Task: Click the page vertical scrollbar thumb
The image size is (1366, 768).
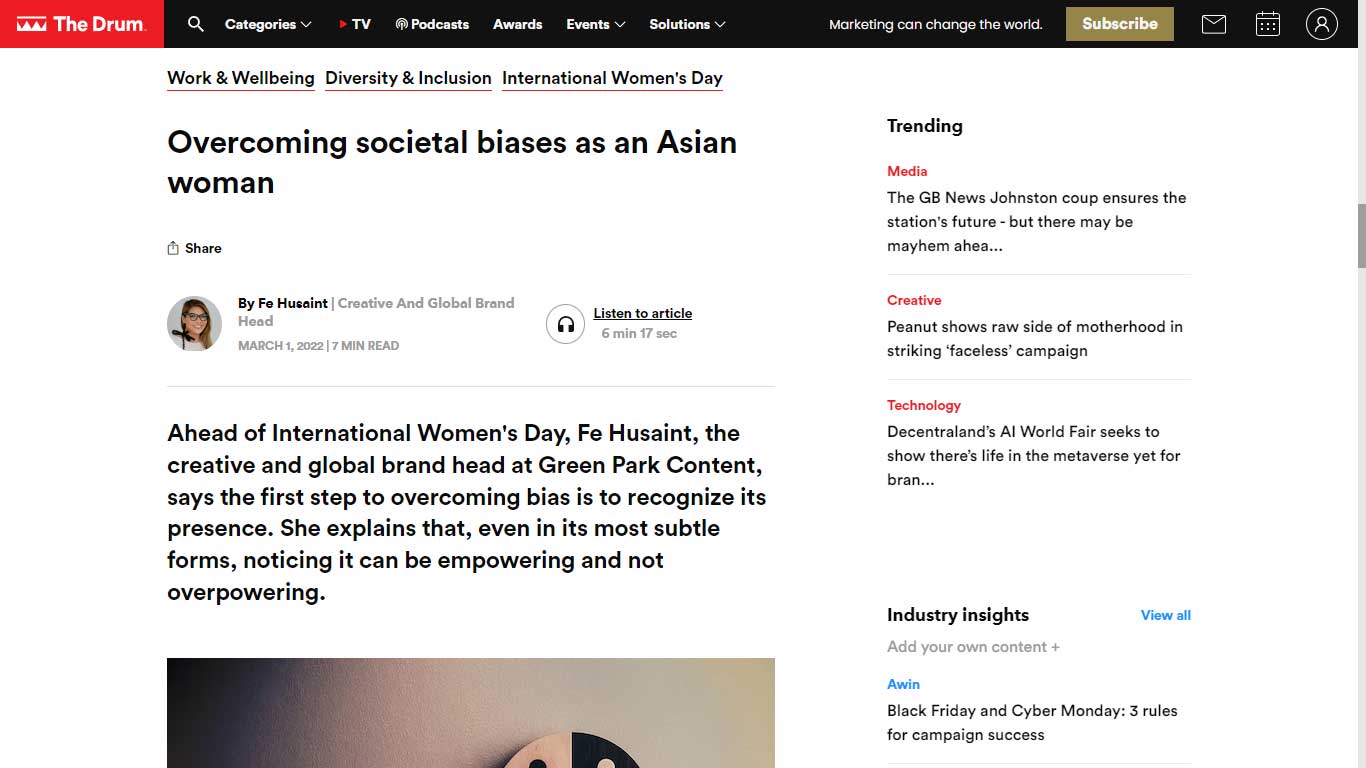Action: [1361, 236]
